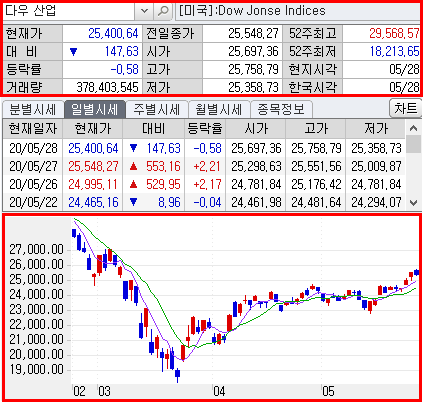The image size is (423, 402).
Task: Click the 현재가 column header
Action: [93, 128]
